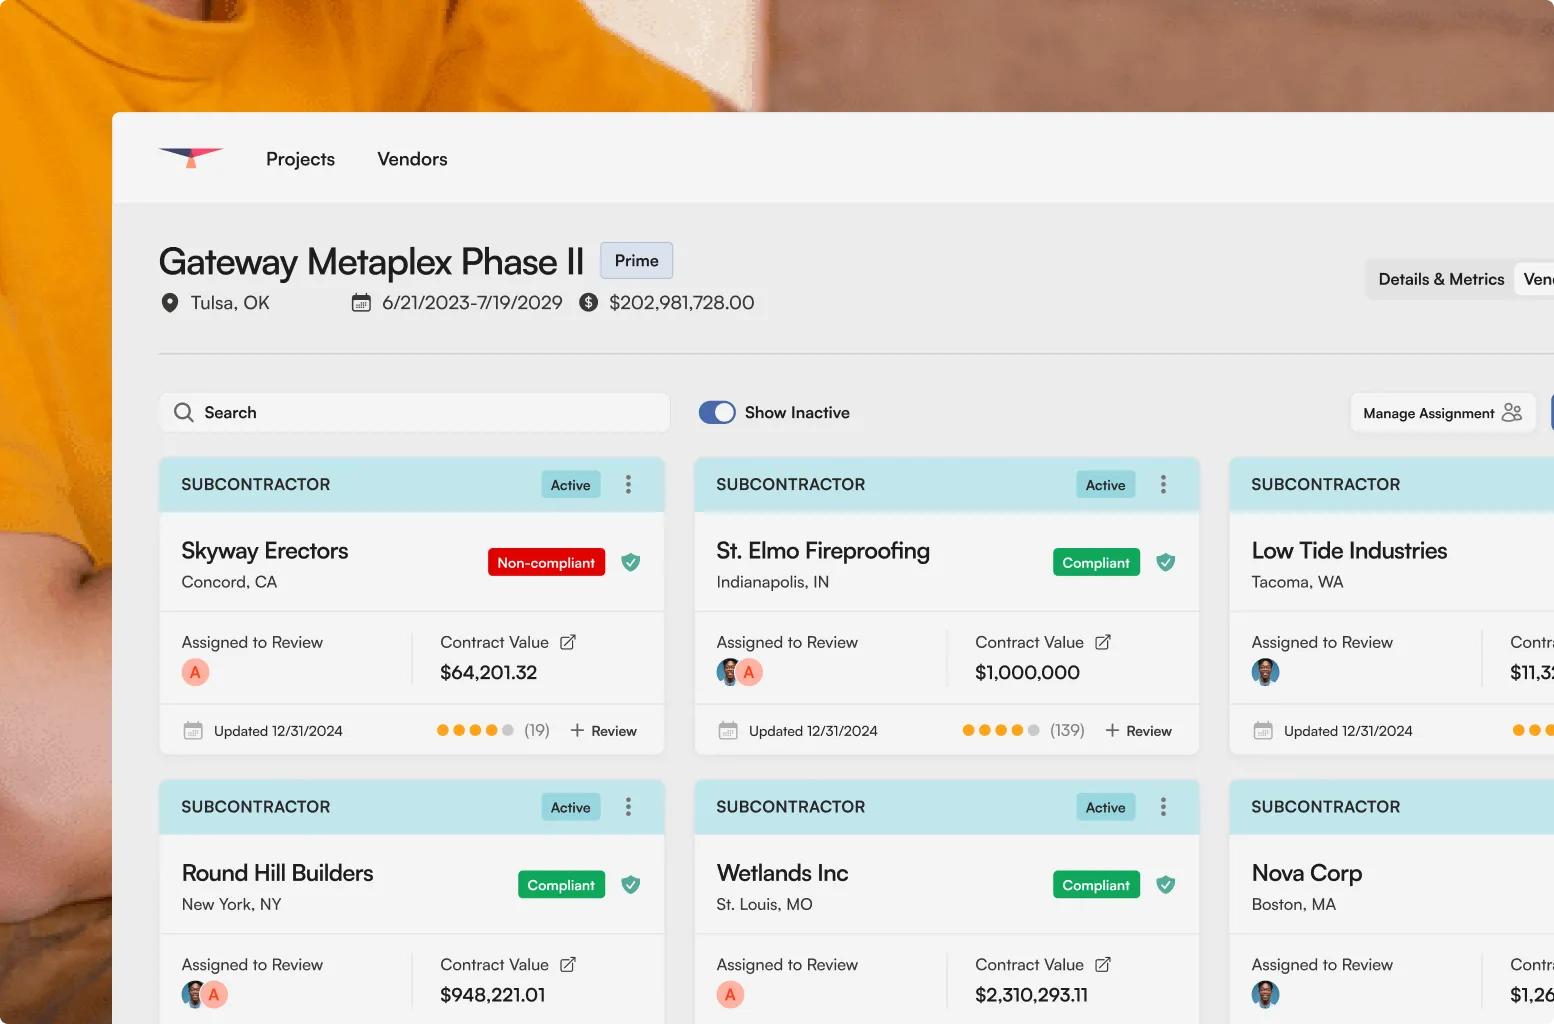Screen dimensions: 1554x1024
Task: Open the Round Hill Builders vendor name
Action: (277, 873)
